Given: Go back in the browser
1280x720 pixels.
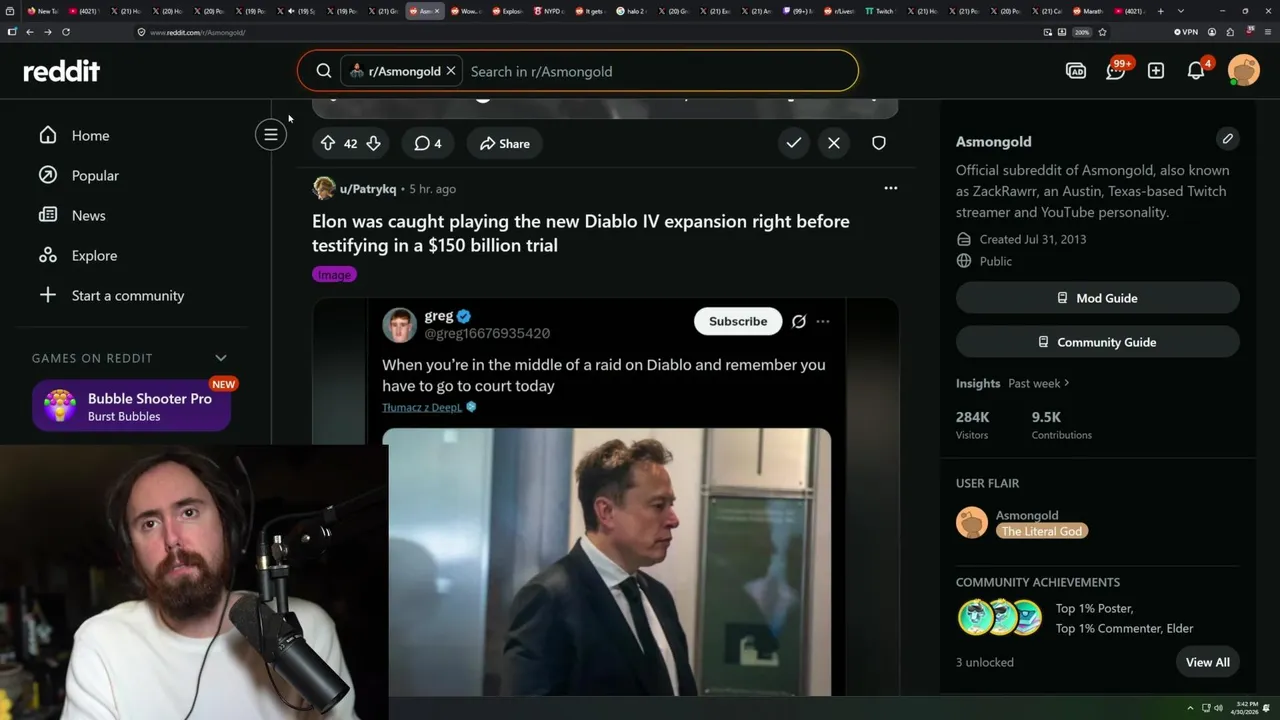Looking at the screenshot, I should 30,32.
